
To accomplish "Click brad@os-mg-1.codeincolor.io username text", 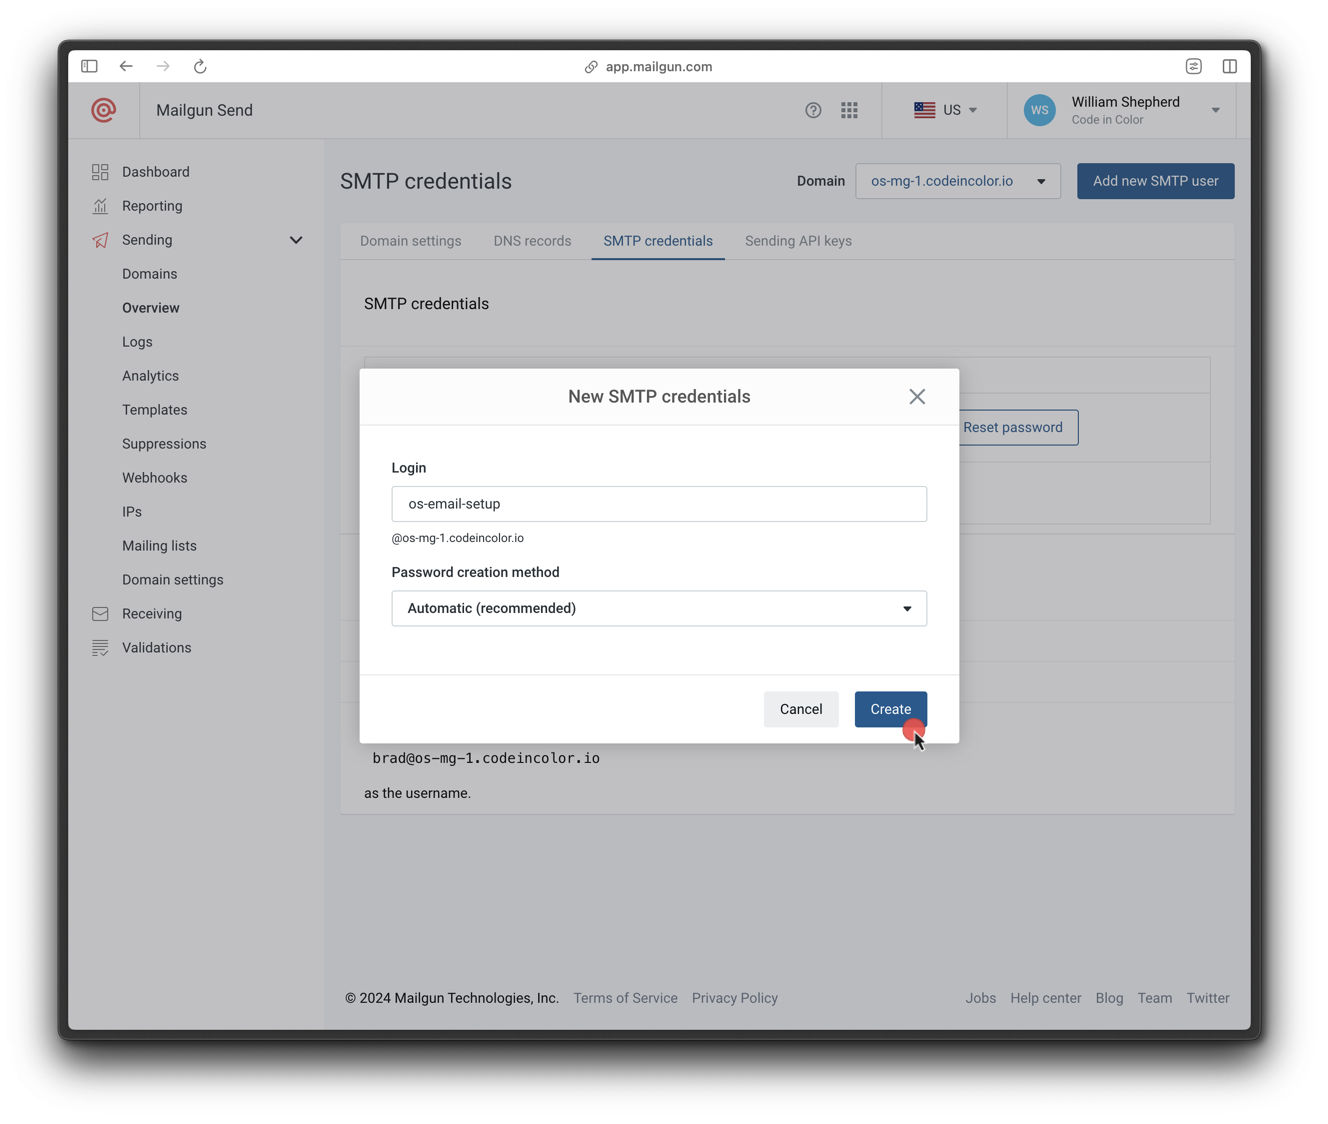I will [x=486, y=758].
